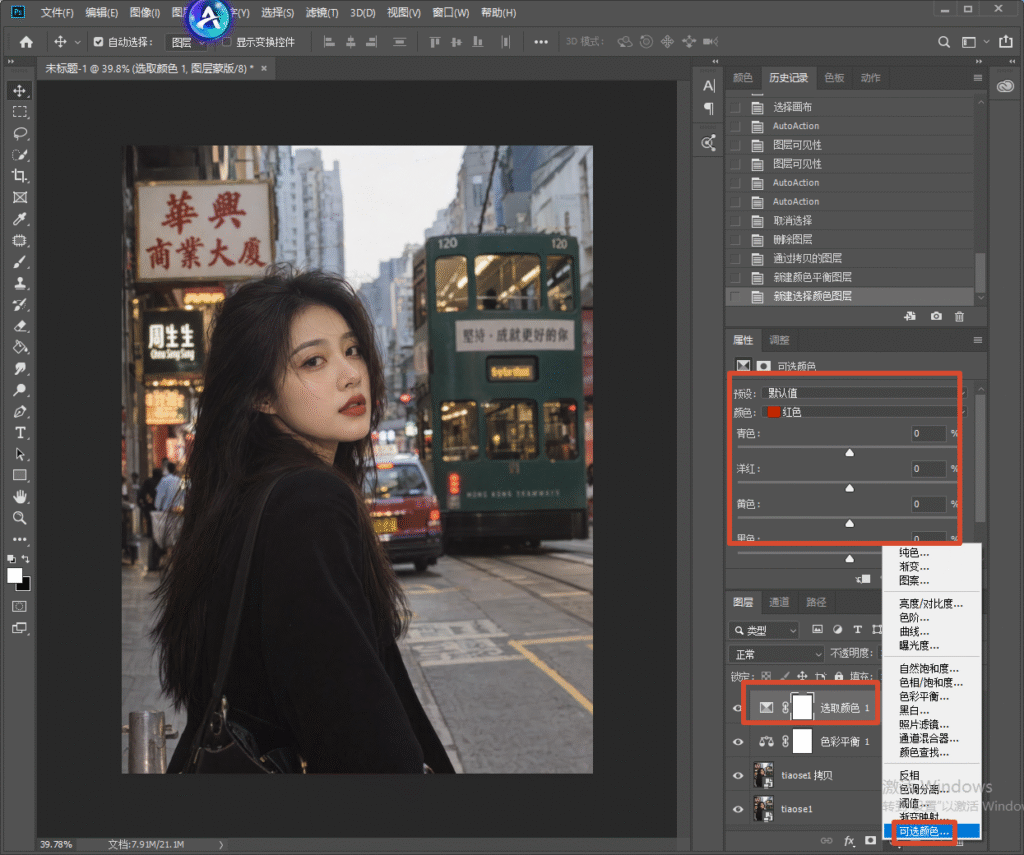Open the 预设 preset dropdown
This screenshot has height=855, width=1024.
click(x=863, y=393)
